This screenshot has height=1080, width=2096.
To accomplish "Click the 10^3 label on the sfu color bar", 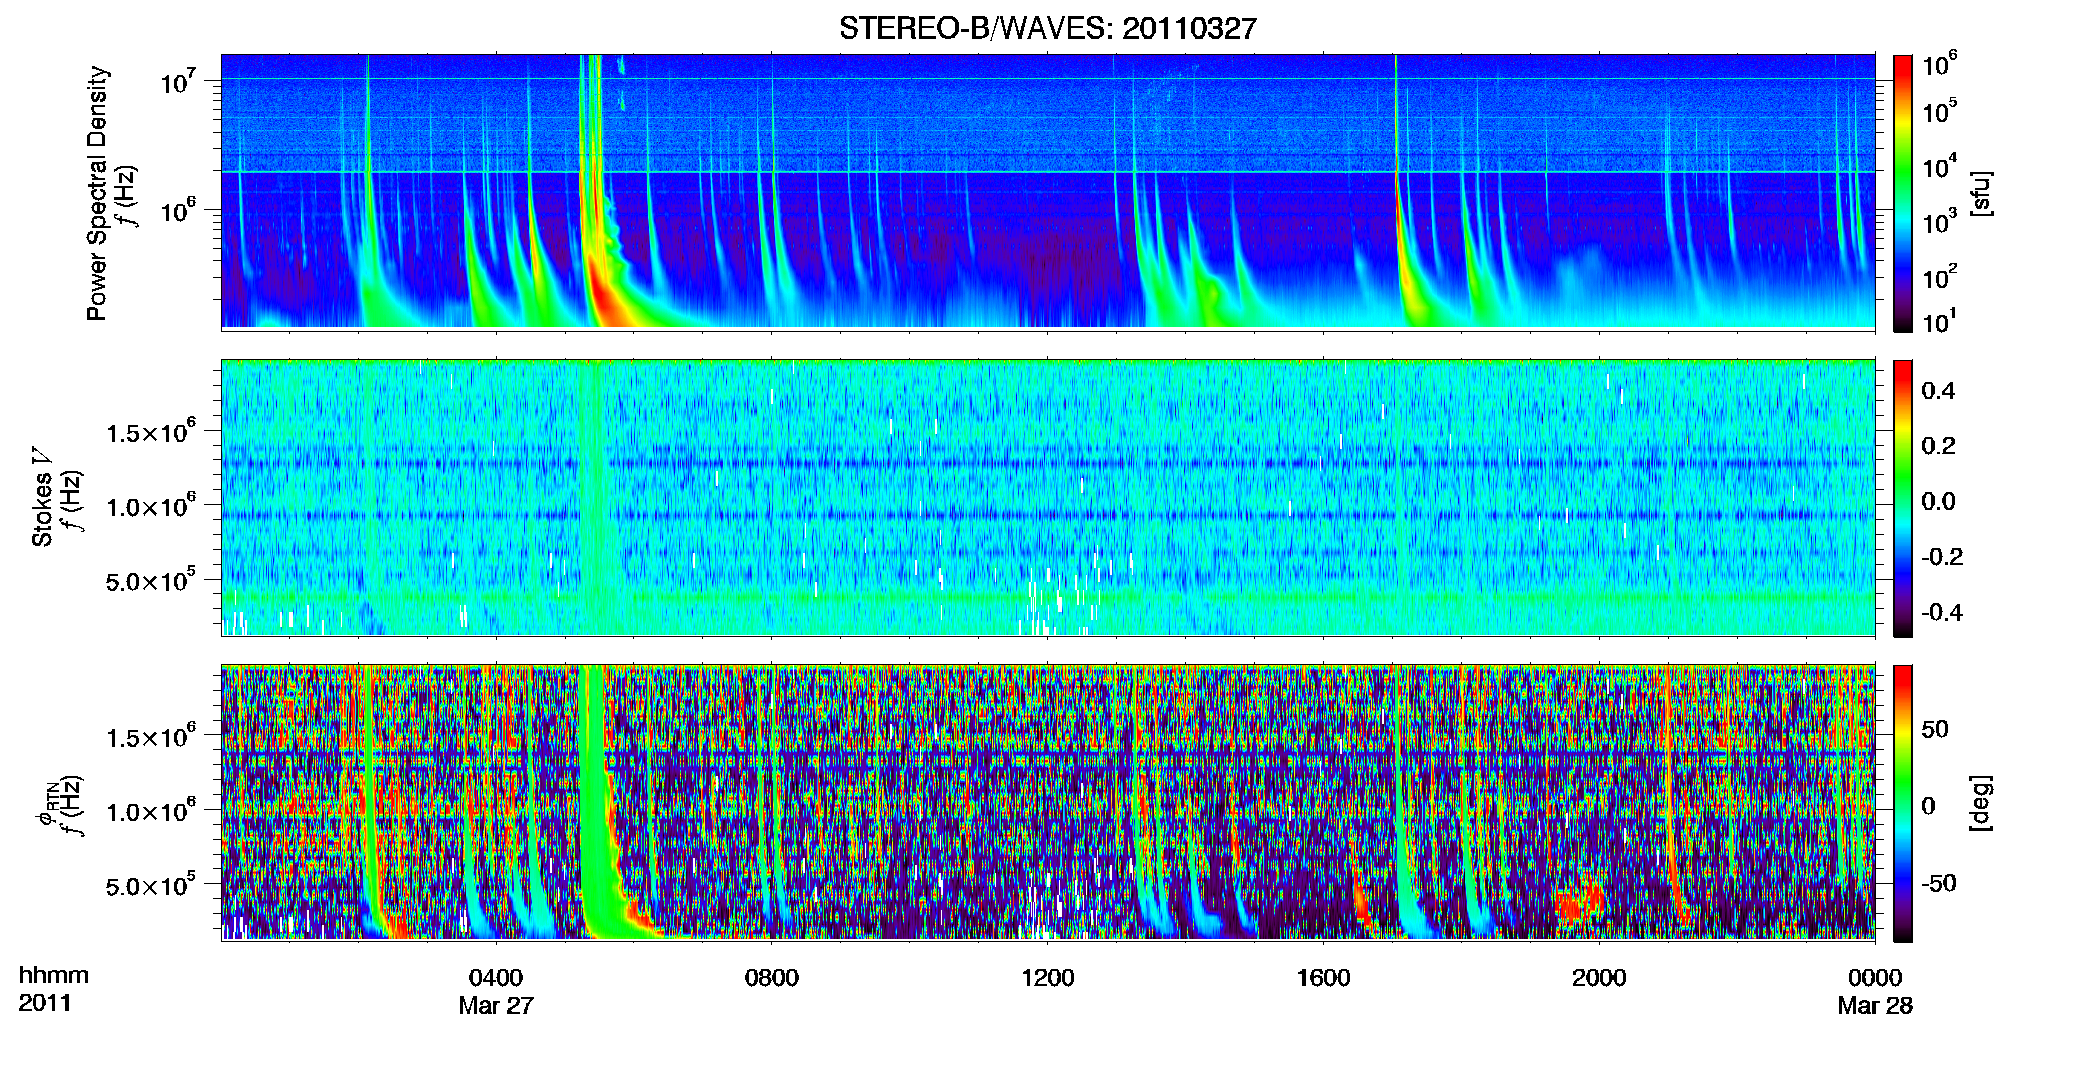I will pyautogui.click(x=1940, y=221).
